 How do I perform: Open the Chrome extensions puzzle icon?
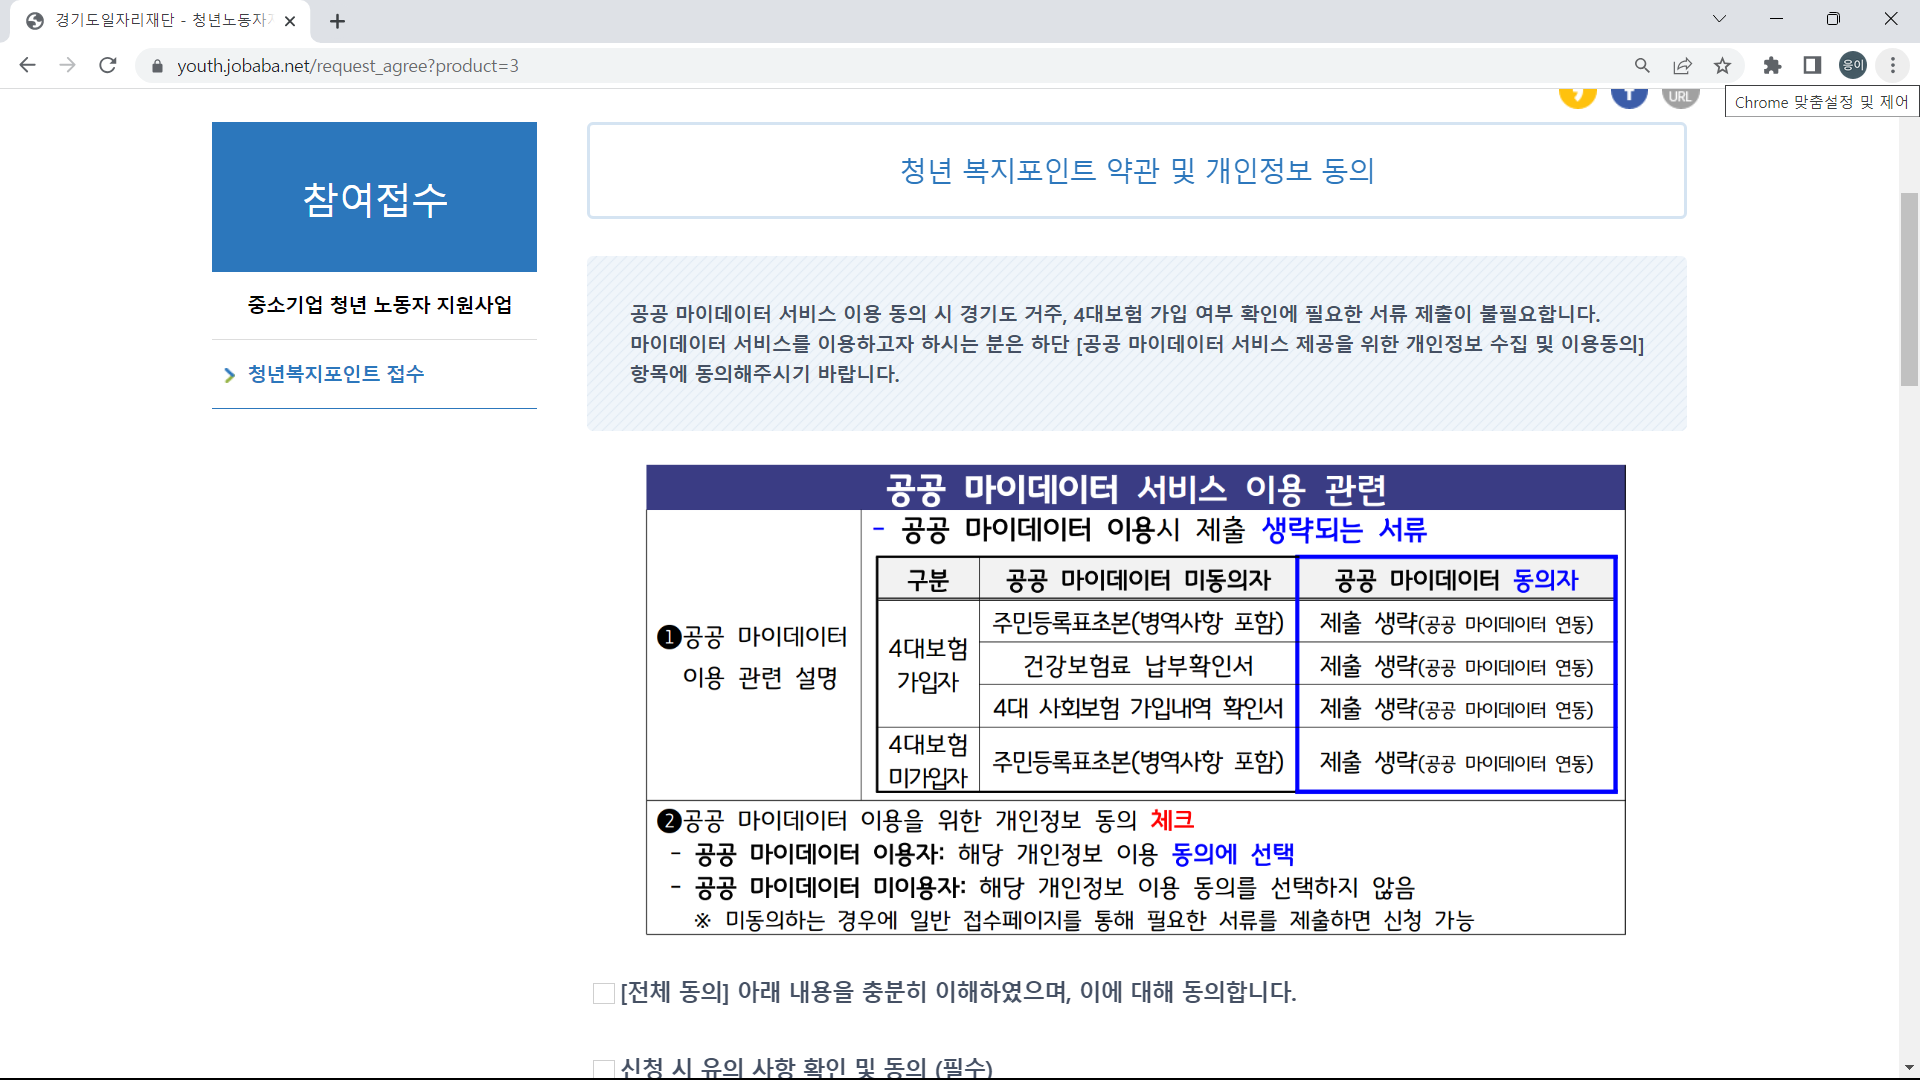pyautogui.click(x=1773, y=65)
